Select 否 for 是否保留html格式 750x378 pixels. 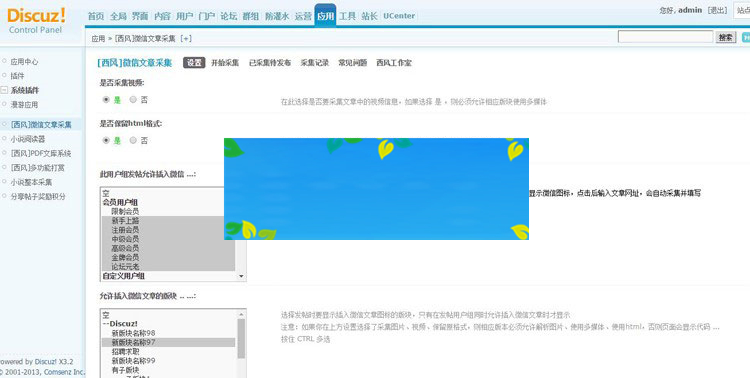(133, 140)
